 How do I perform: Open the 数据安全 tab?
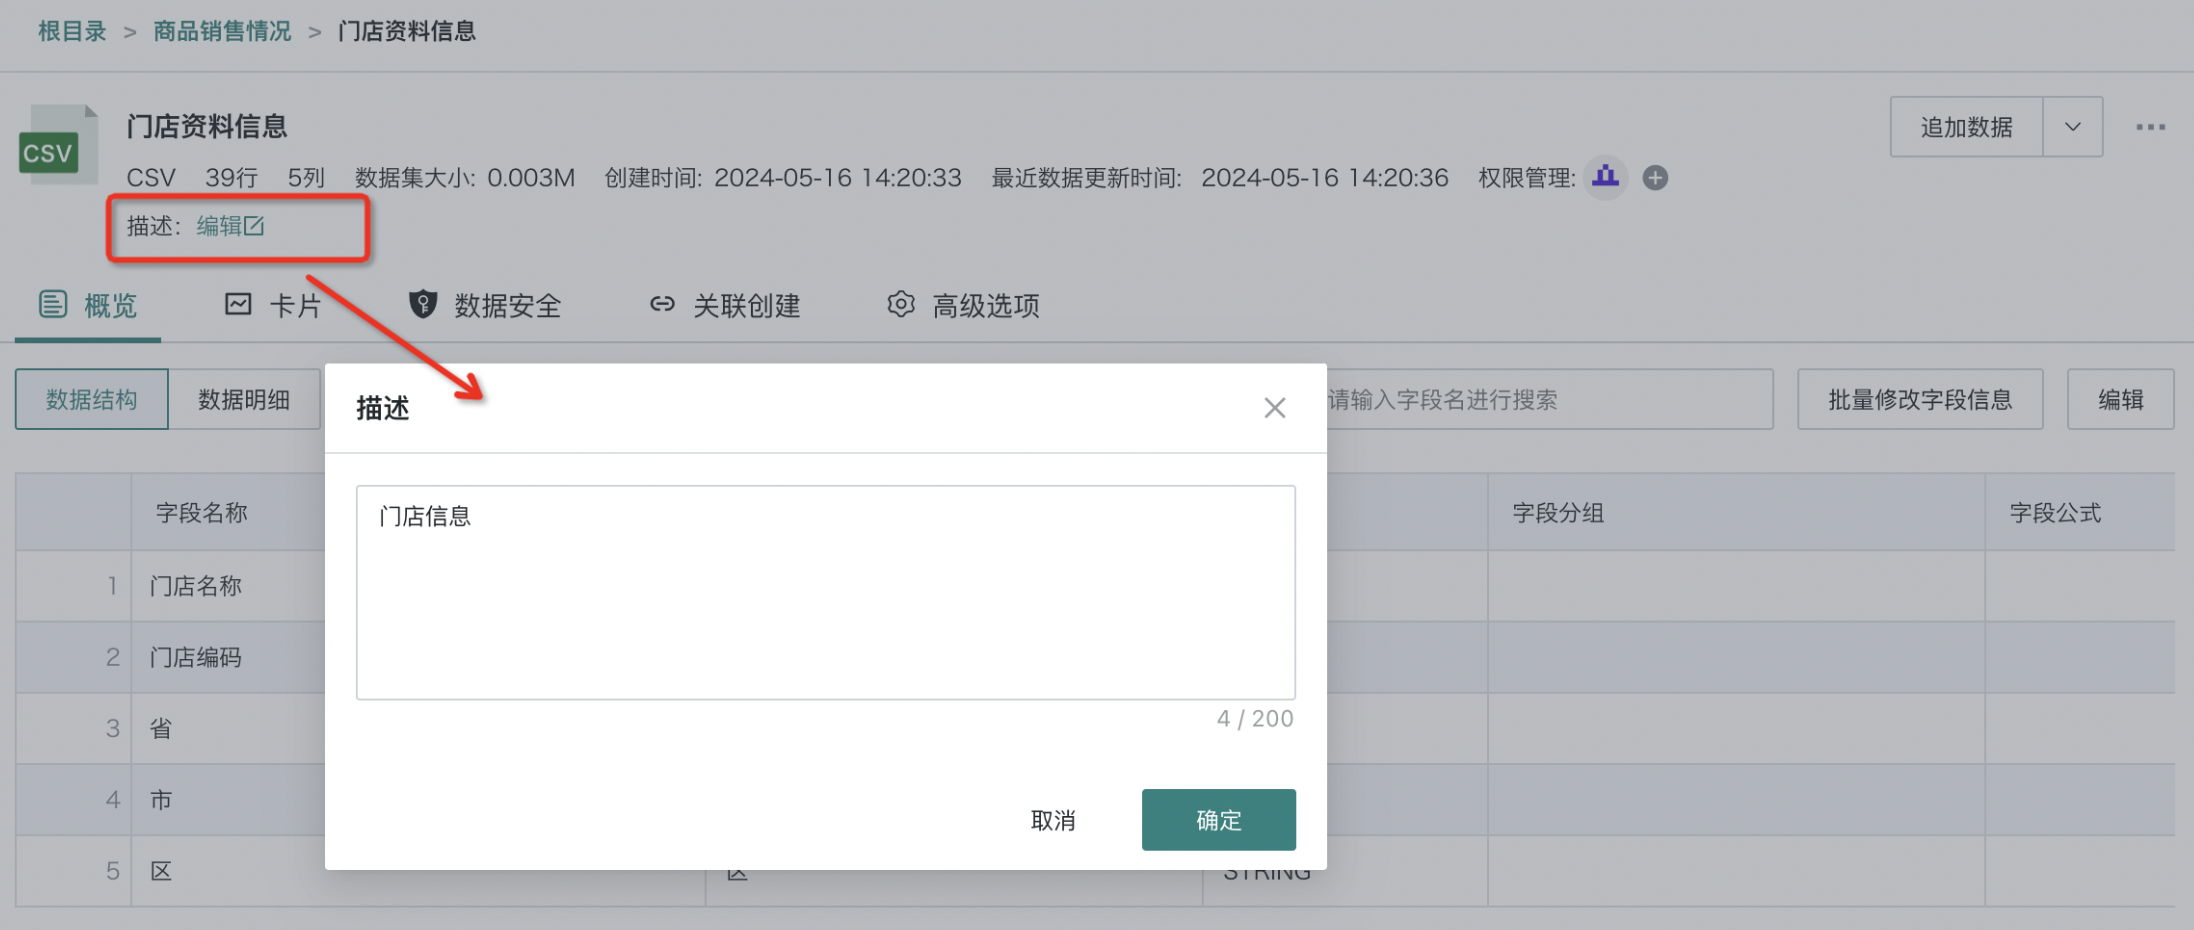point(486,305)
